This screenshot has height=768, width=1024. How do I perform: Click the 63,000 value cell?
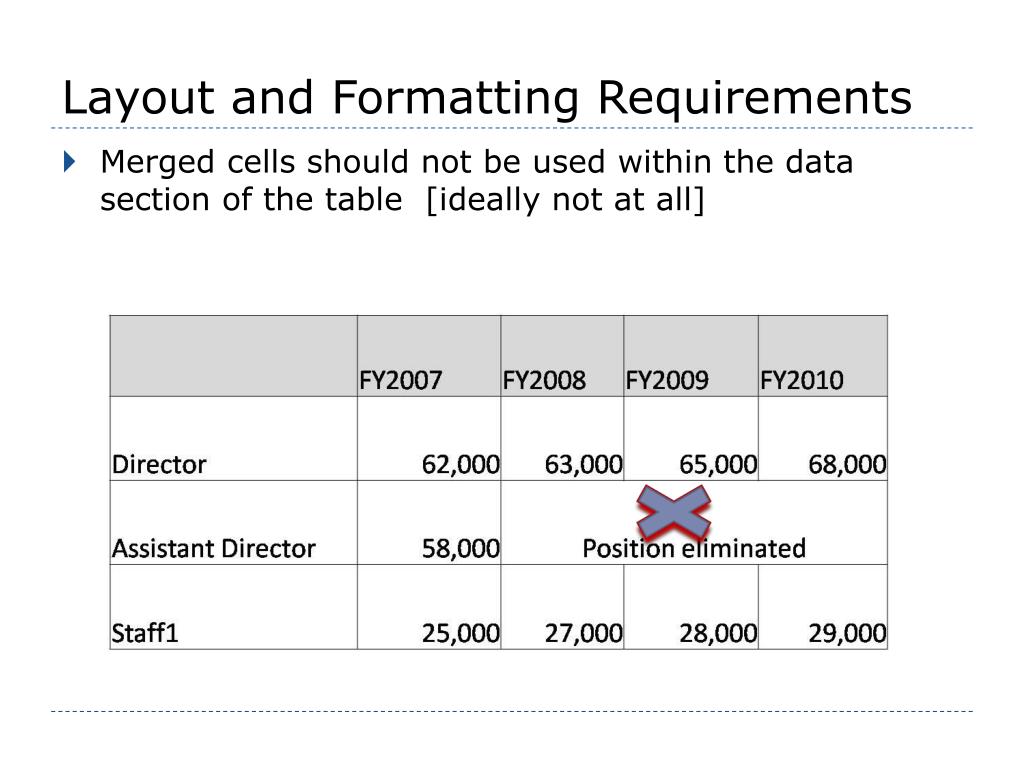pyautogui.click(x=562, y=439)
